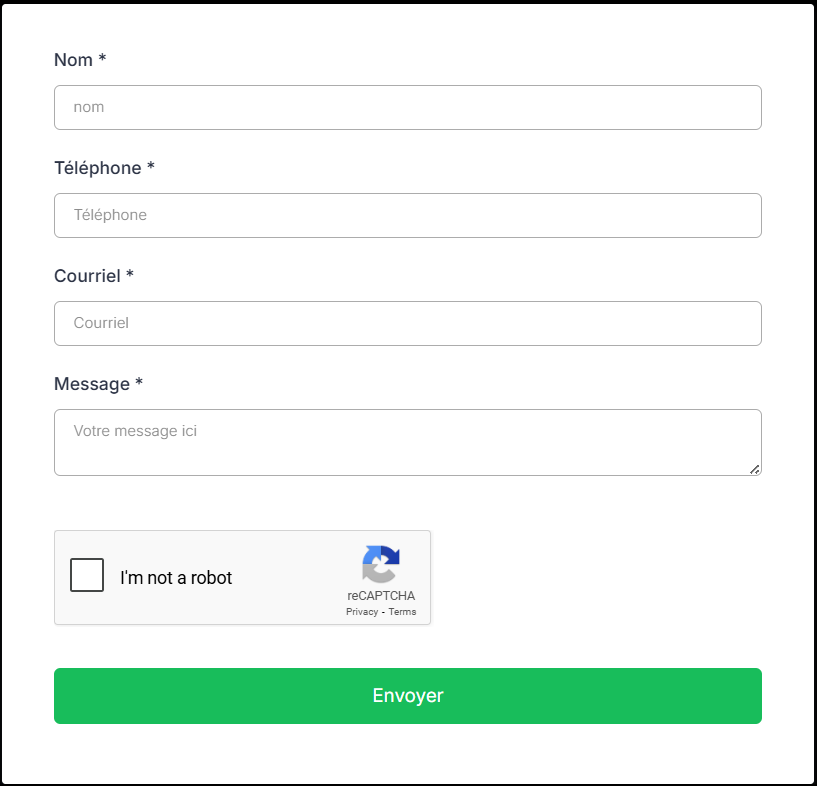This screenshot has width=817, height=786.
Task: Click the required asterisk beside Téléphone
Action: [x=151, y=167]
